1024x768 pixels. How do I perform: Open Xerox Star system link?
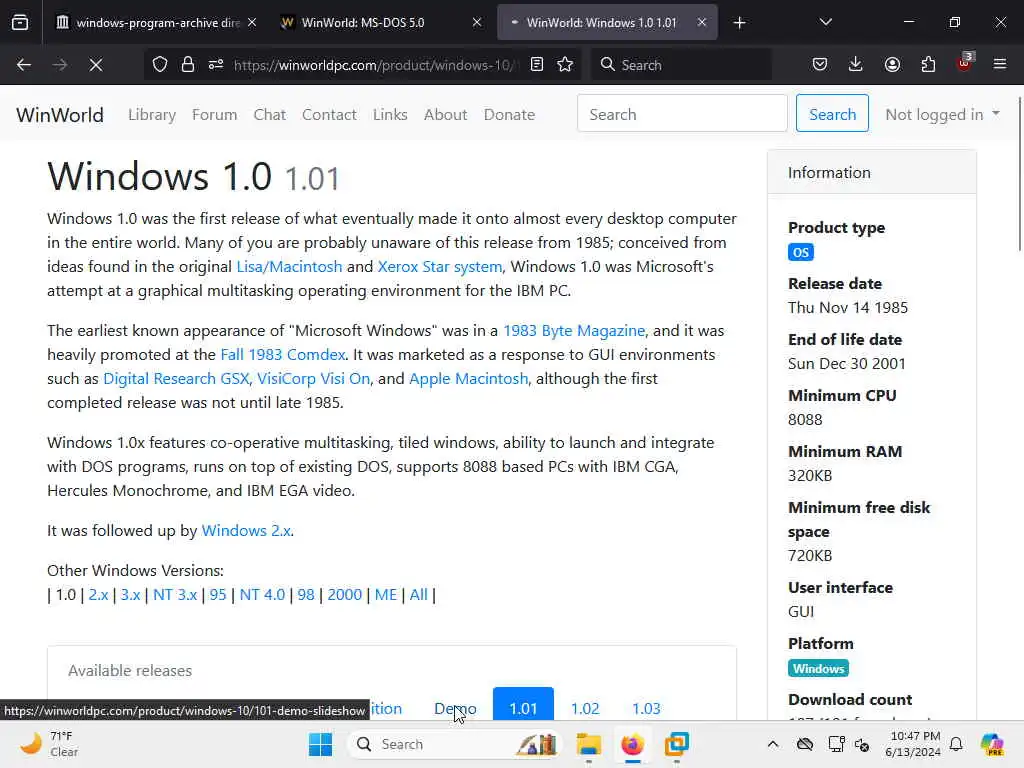[440, 266]
